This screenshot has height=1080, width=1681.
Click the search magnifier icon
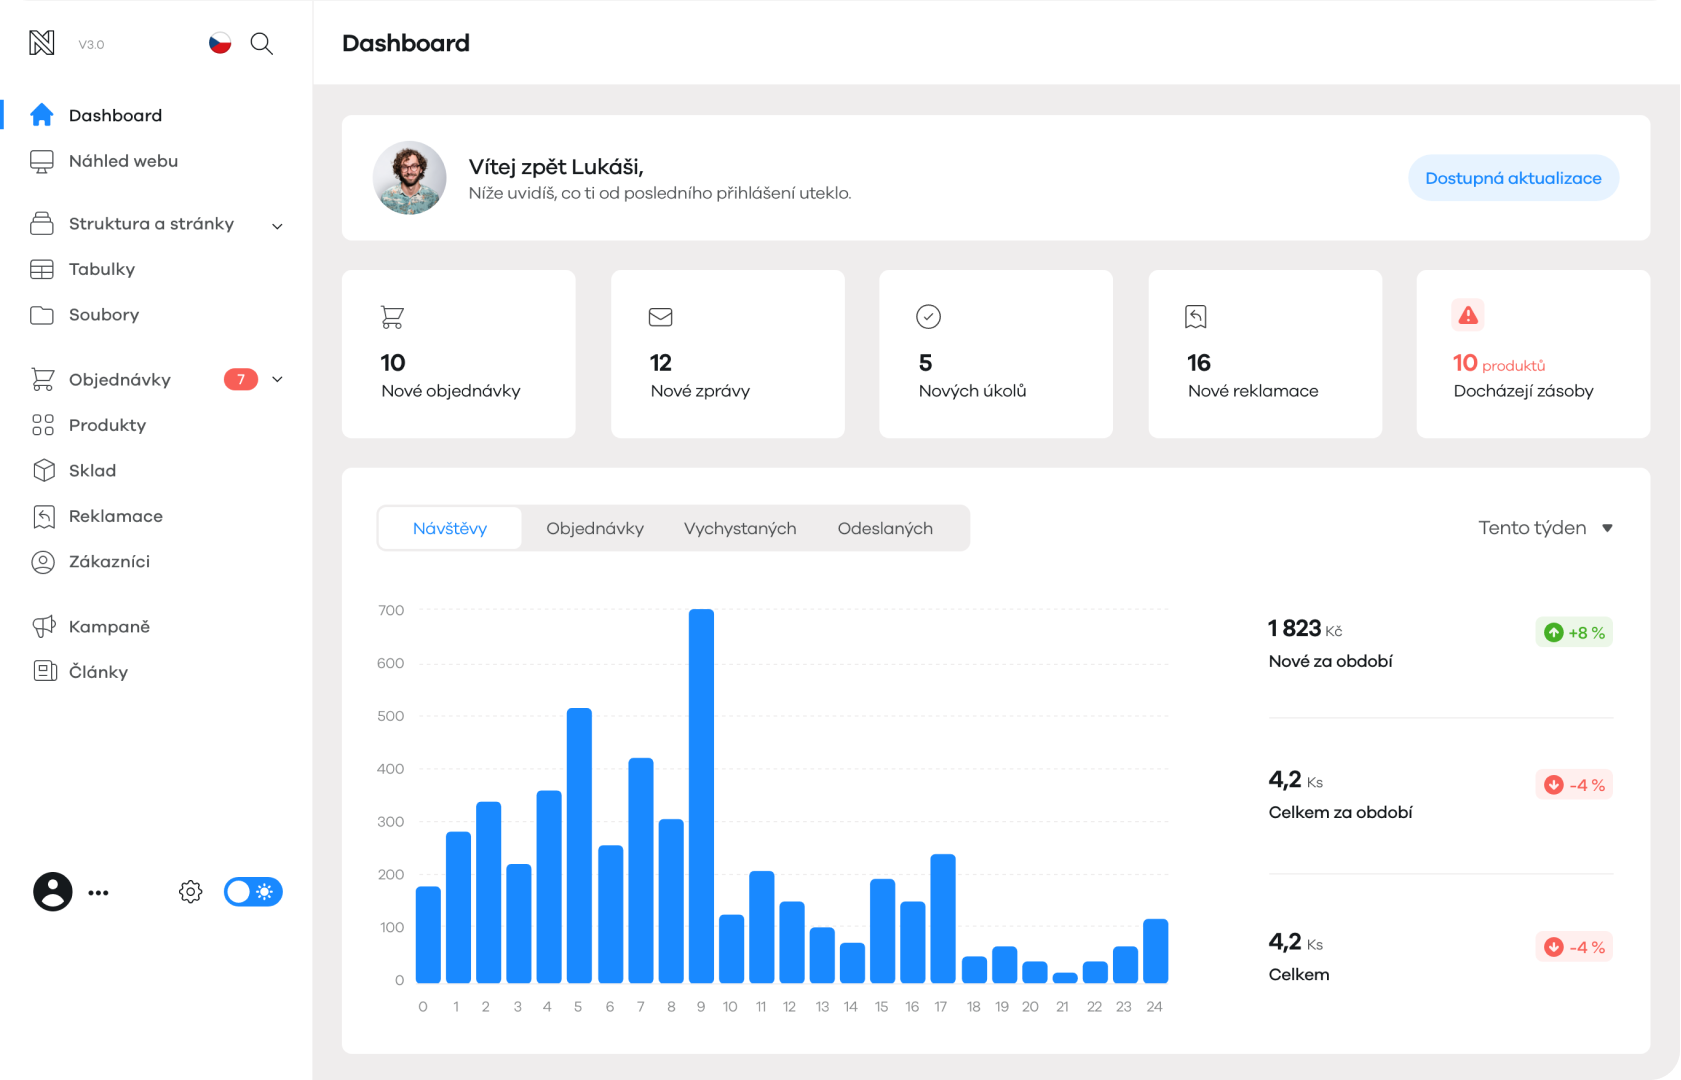click(x=261, y=43)
